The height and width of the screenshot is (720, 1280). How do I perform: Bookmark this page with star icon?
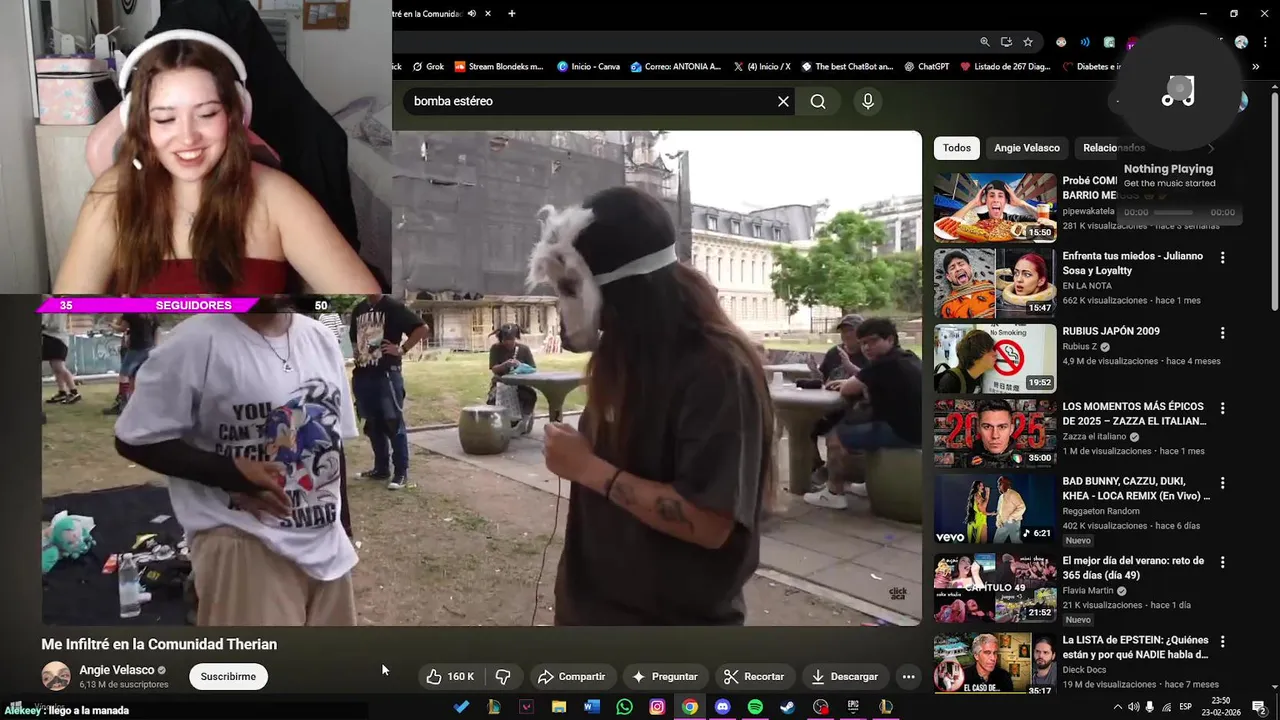coord(1028,42)
